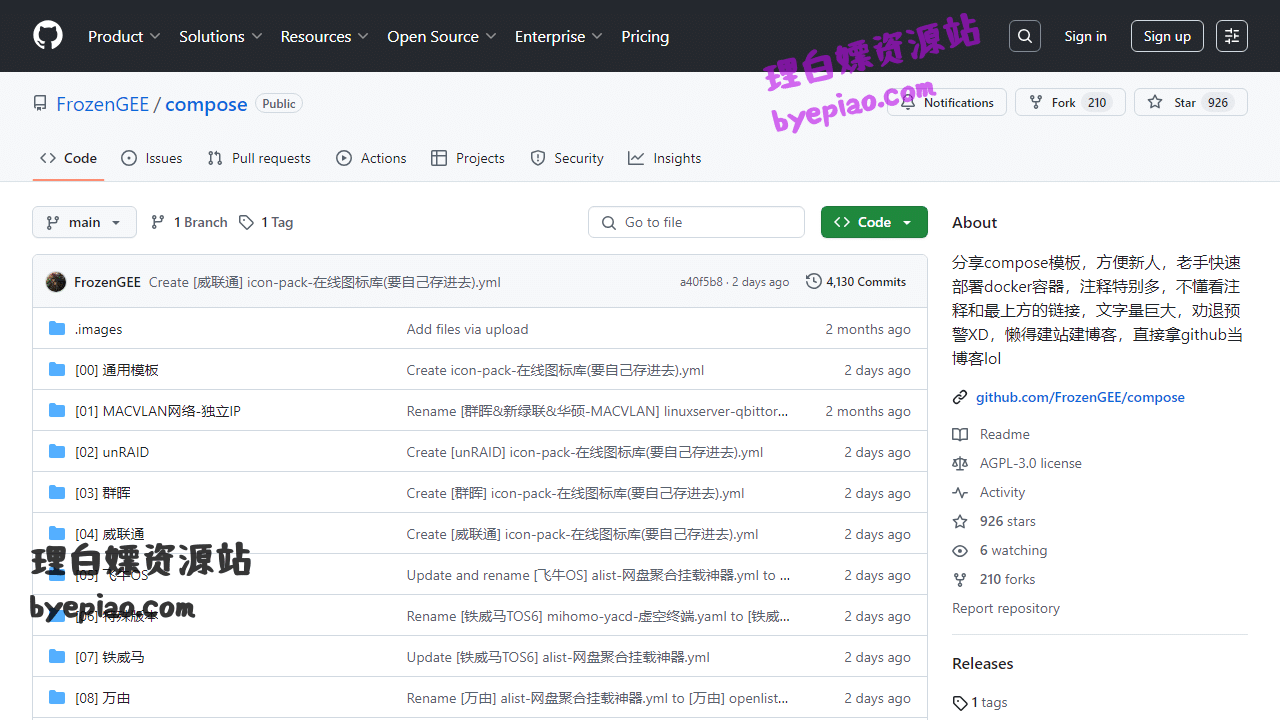The height and width of the screenshot is (720, 1280).
Task: Click folder icon for [02] unRAID
Action: tap(57, 452)
